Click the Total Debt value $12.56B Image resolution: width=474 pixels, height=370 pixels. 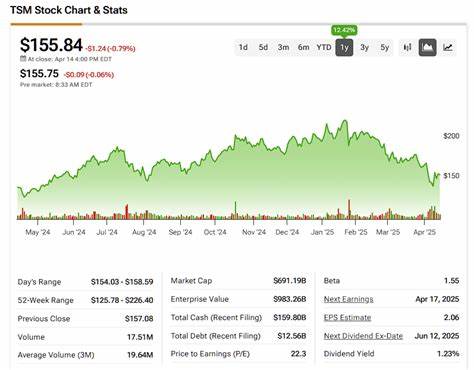coord(292,336)
